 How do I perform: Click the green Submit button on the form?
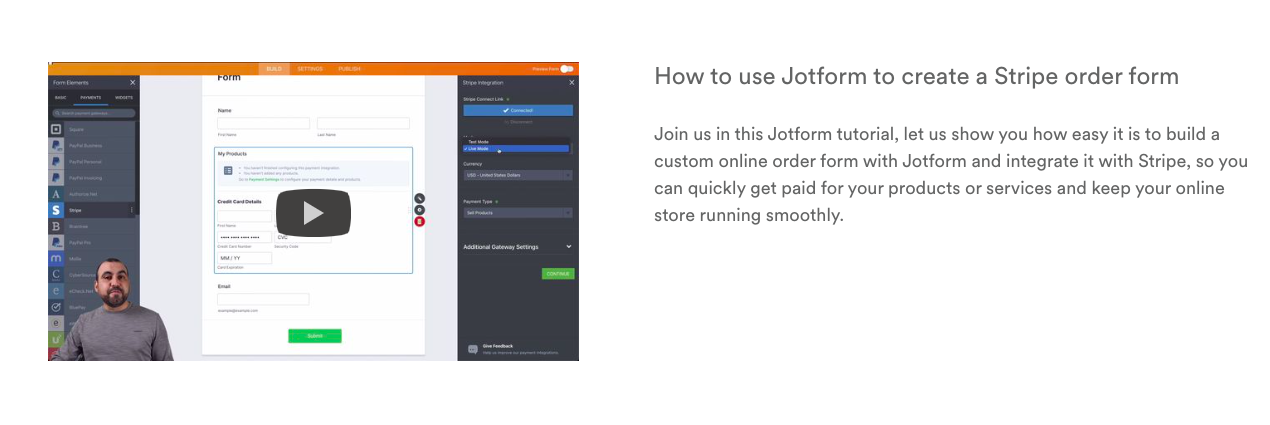[315, 336]
